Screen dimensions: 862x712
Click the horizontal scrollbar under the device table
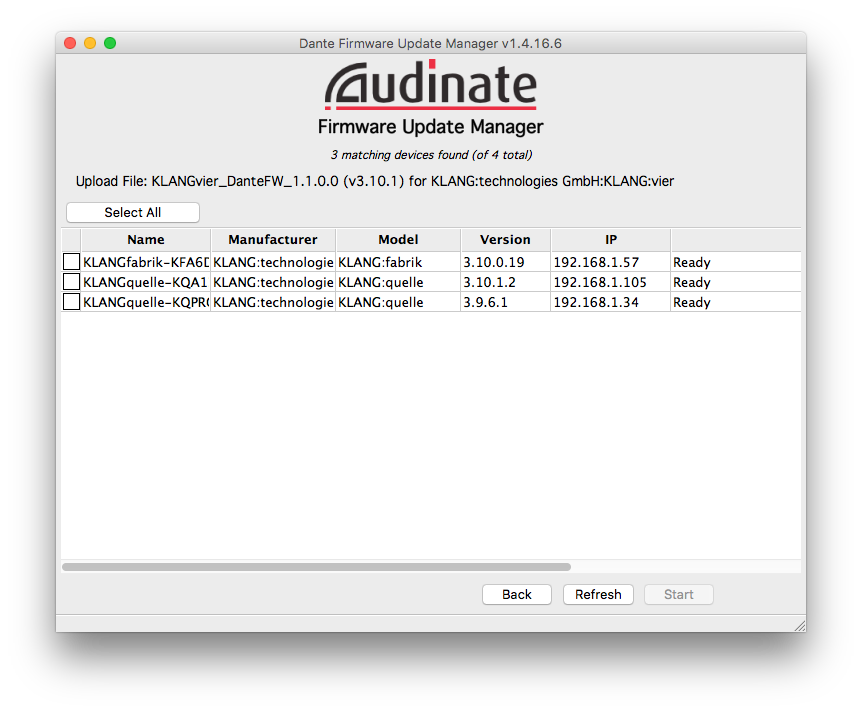(317, 567)
